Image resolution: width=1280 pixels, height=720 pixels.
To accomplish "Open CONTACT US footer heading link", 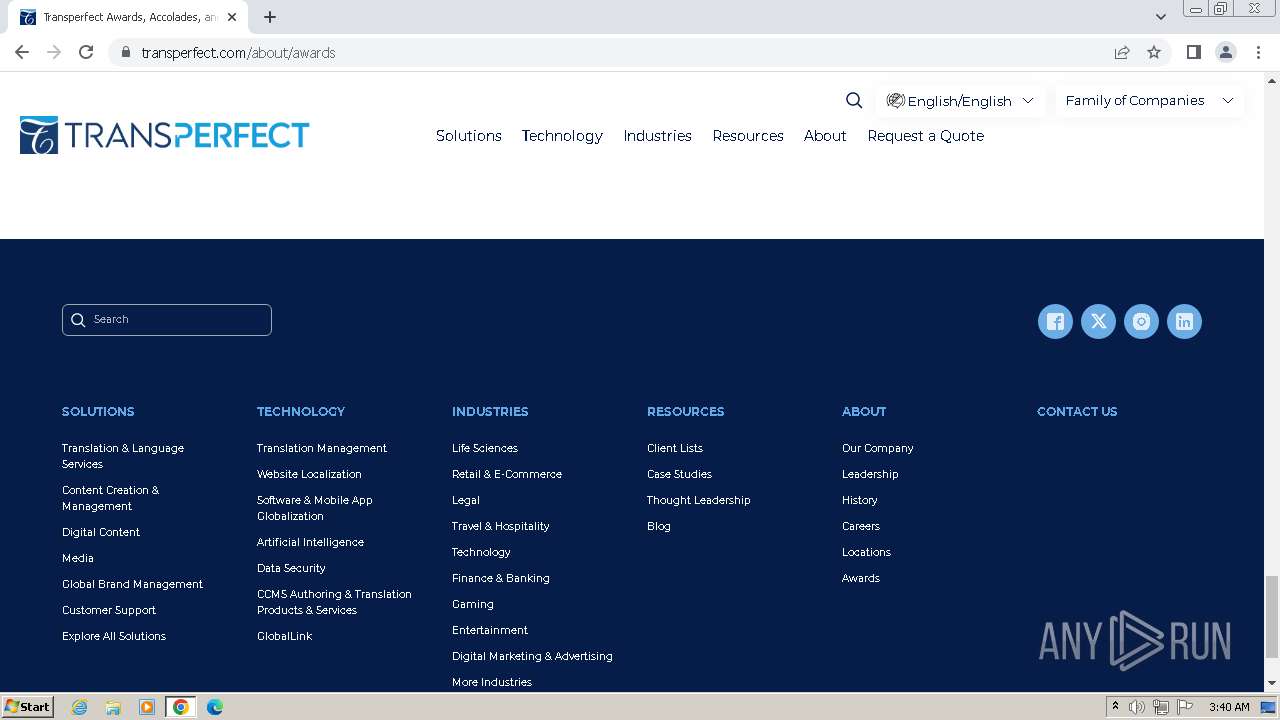I will [1077, 411].
